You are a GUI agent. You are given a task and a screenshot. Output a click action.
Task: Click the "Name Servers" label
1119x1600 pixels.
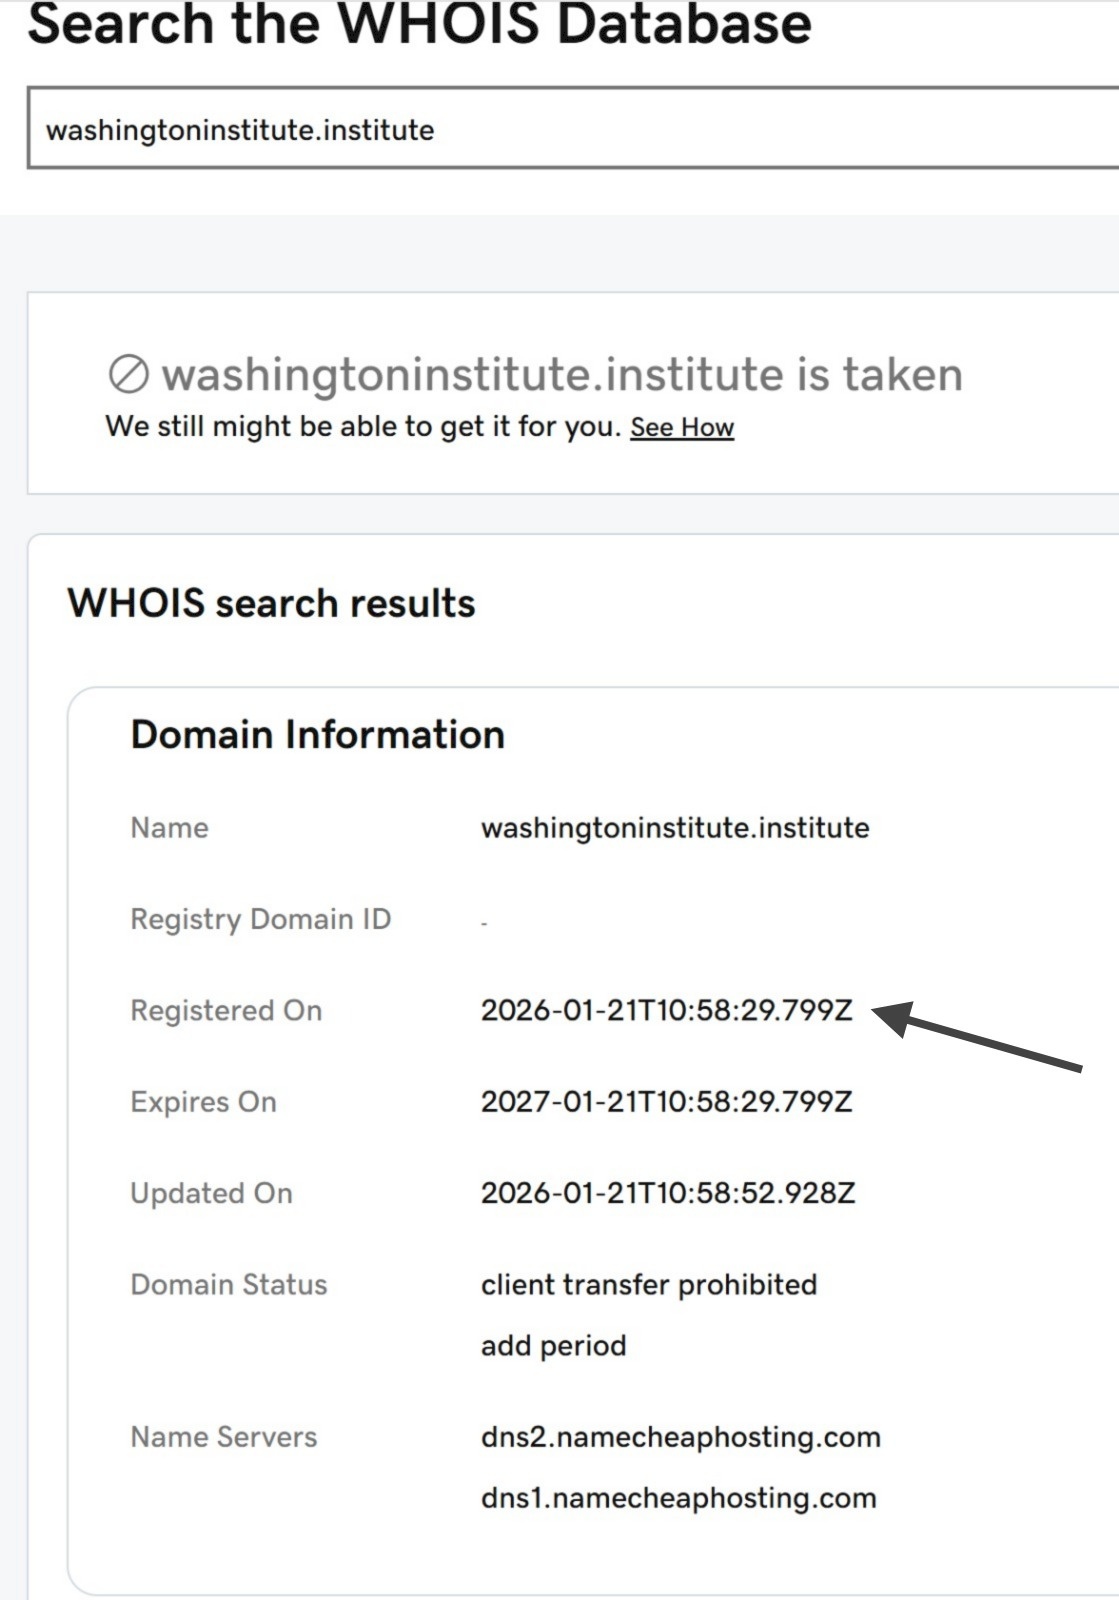coord(224,1437)
